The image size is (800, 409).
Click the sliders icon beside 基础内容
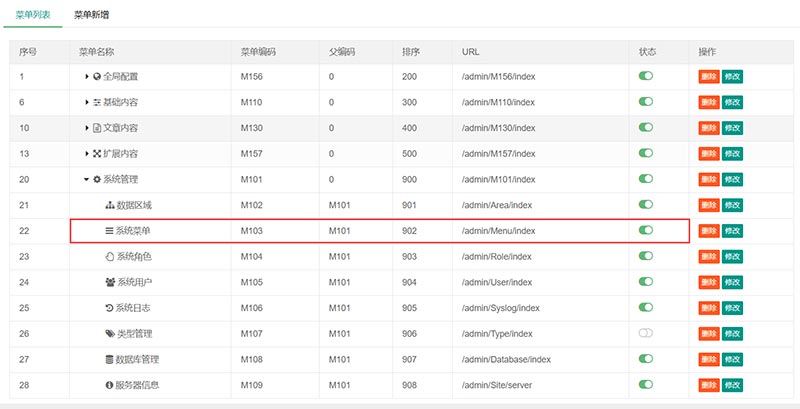pos(97,102)
